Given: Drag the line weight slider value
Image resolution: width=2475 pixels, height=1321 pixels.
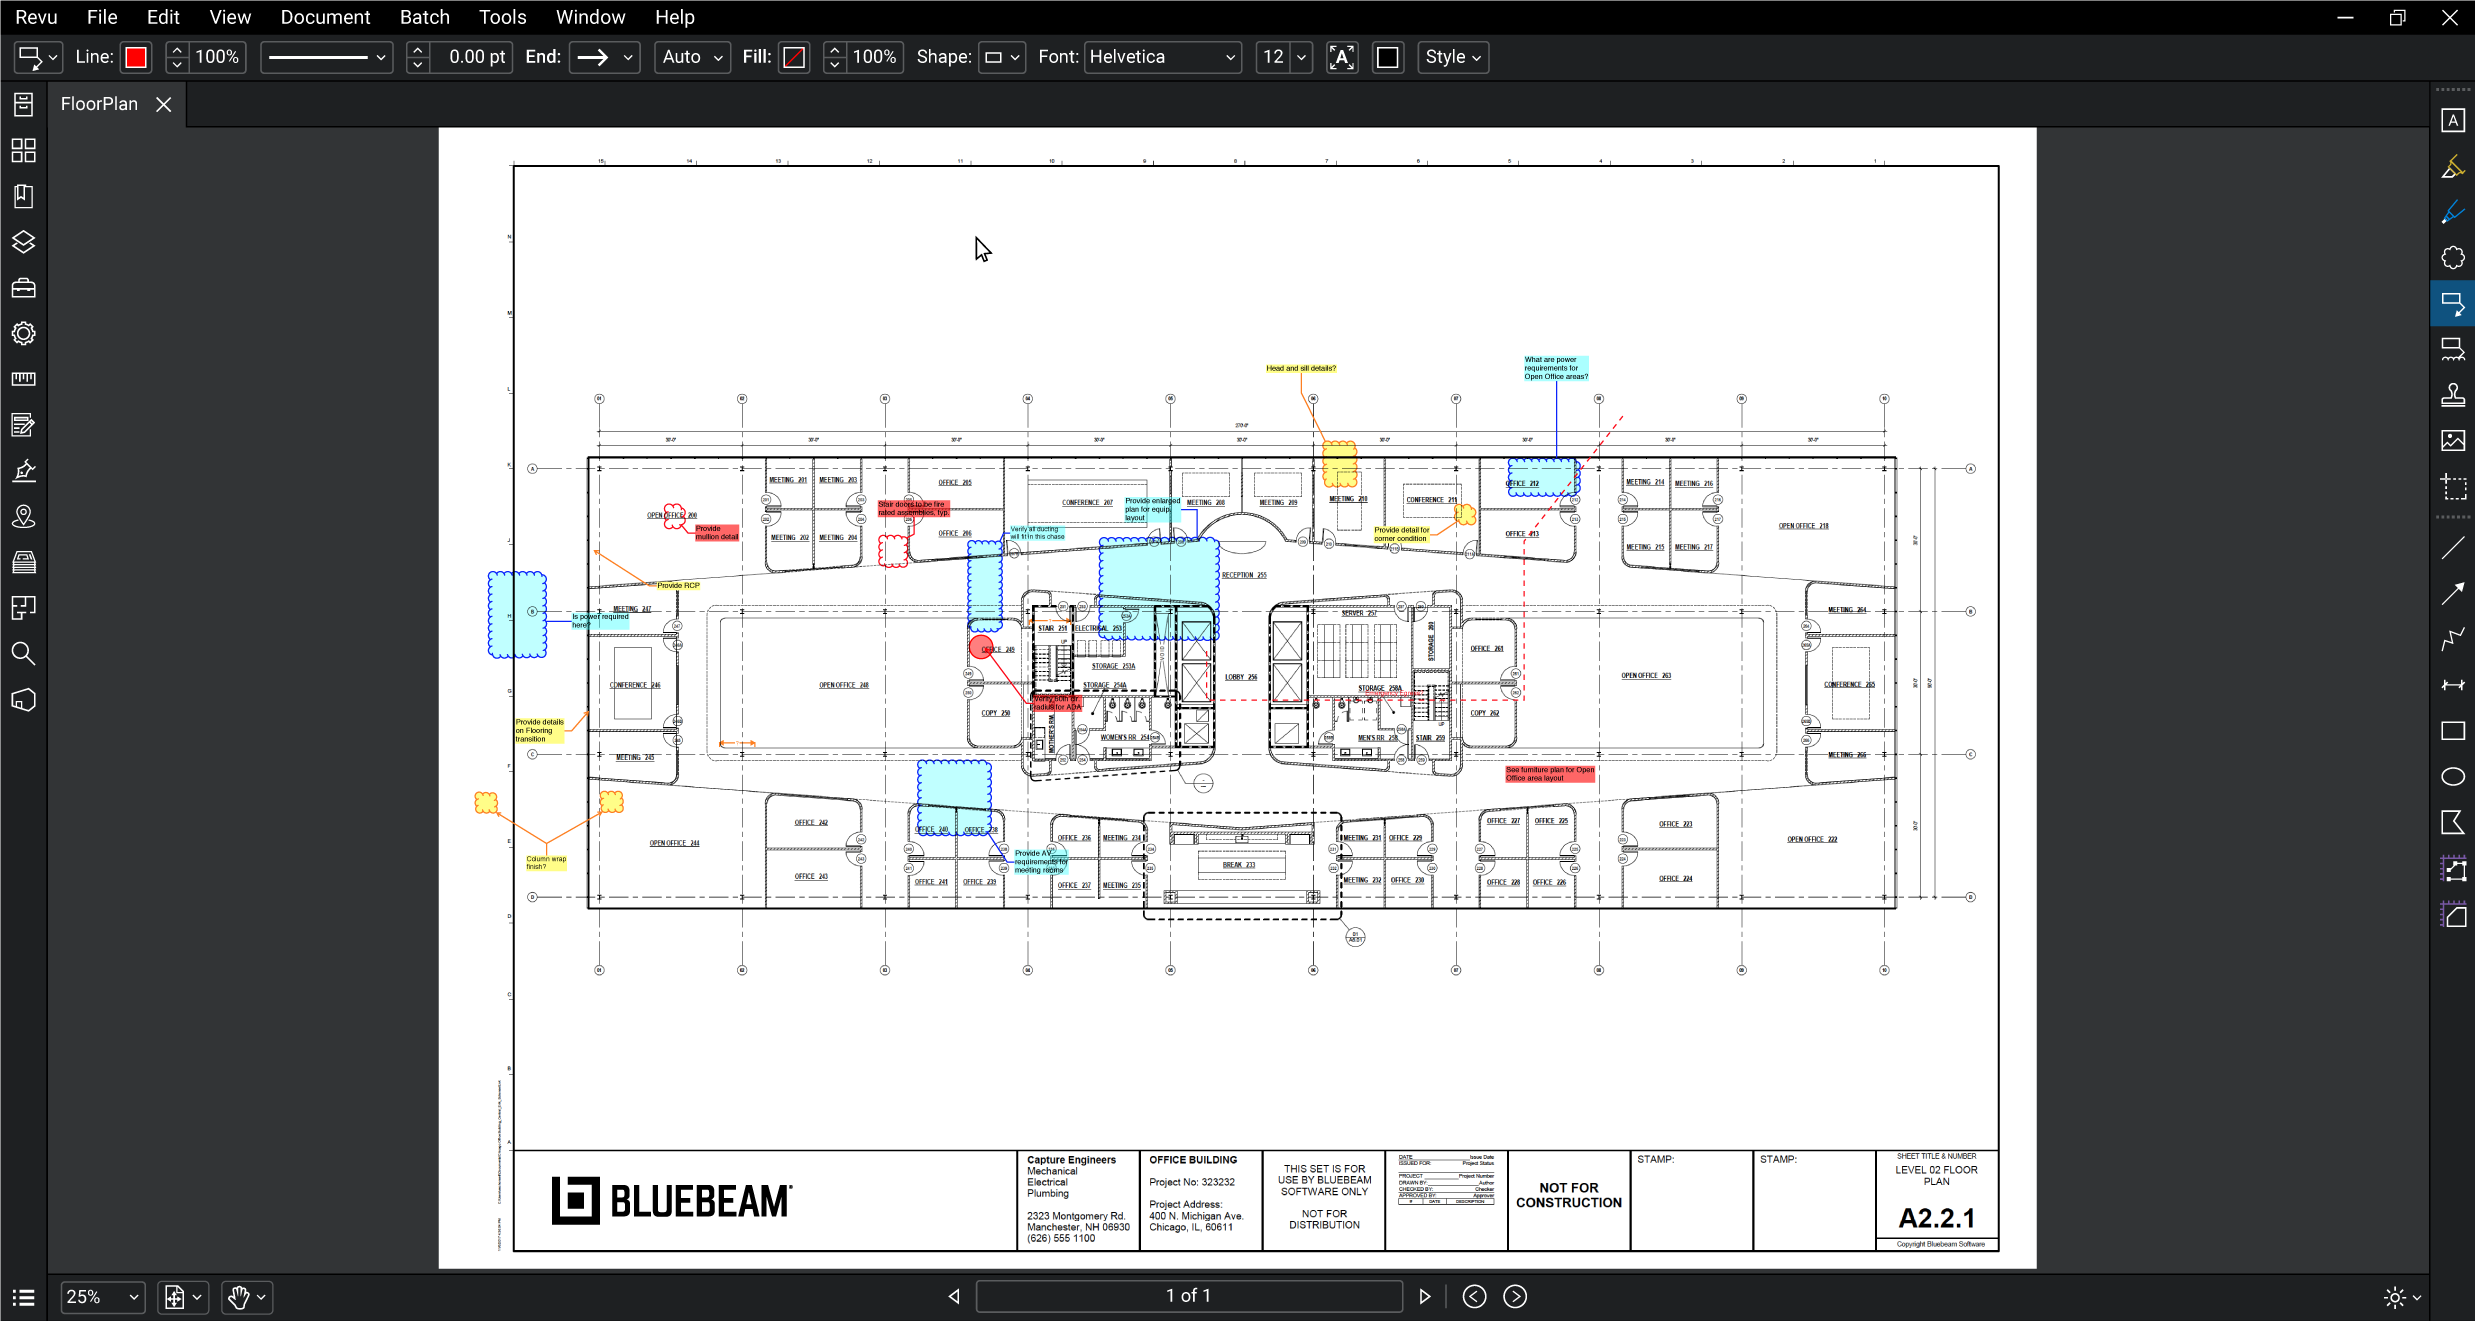Looking at the screenshot, I should (x=475, y=57).
